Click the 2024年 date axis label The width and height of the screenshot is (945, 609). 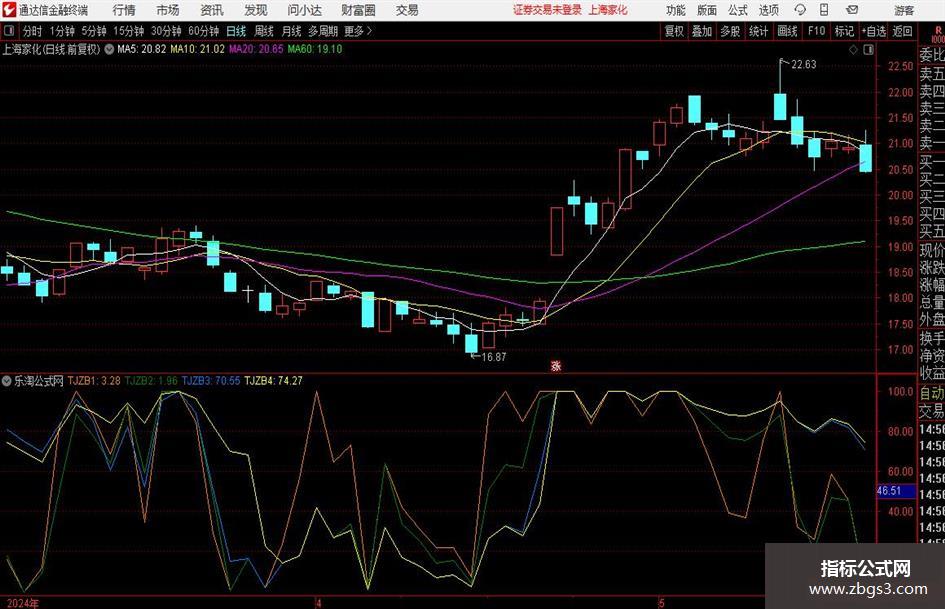pos(22,603)
